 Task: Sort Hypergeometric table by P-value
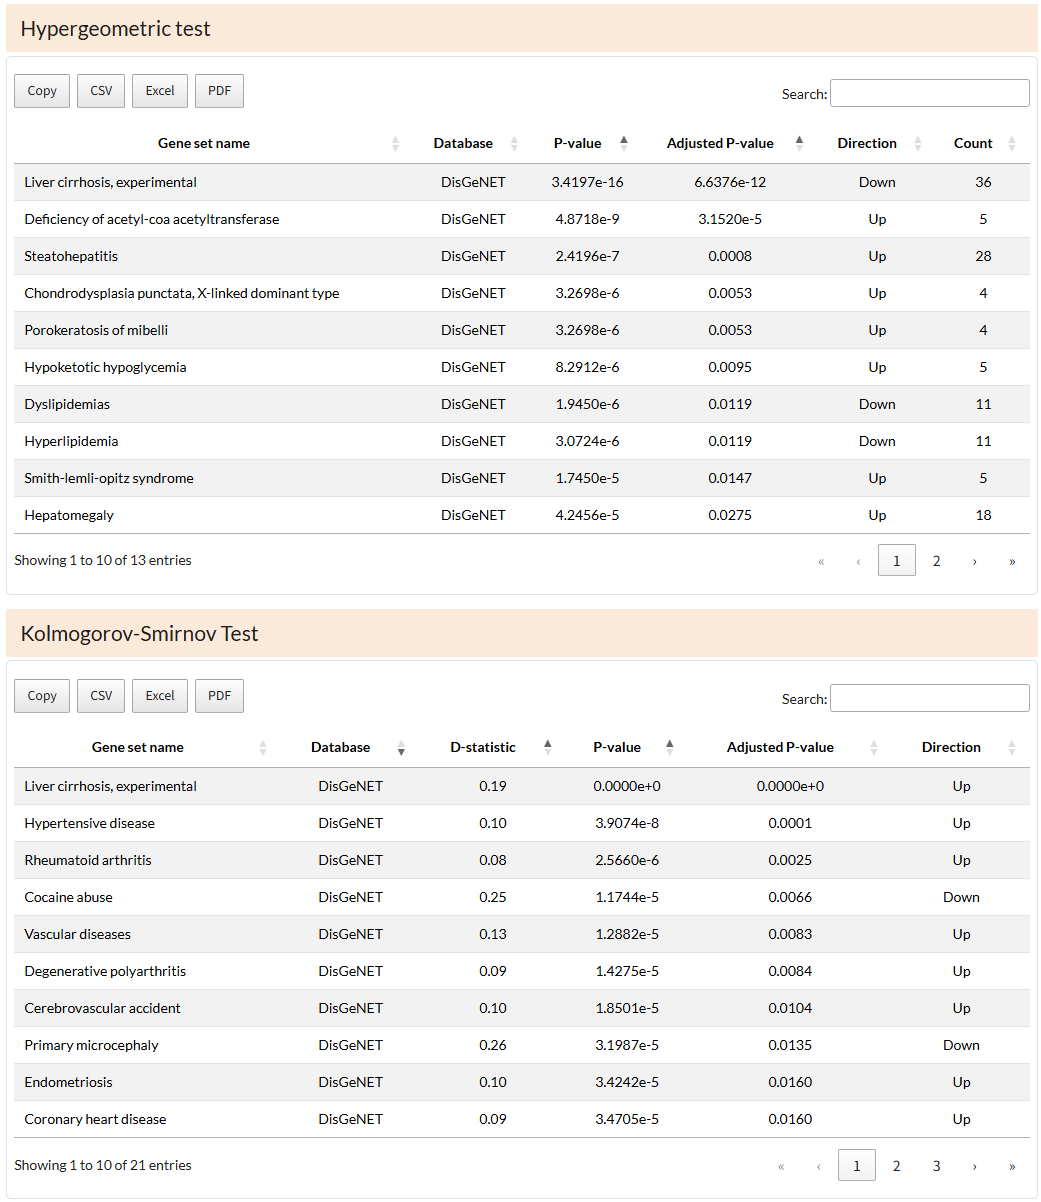coord(582,143)
